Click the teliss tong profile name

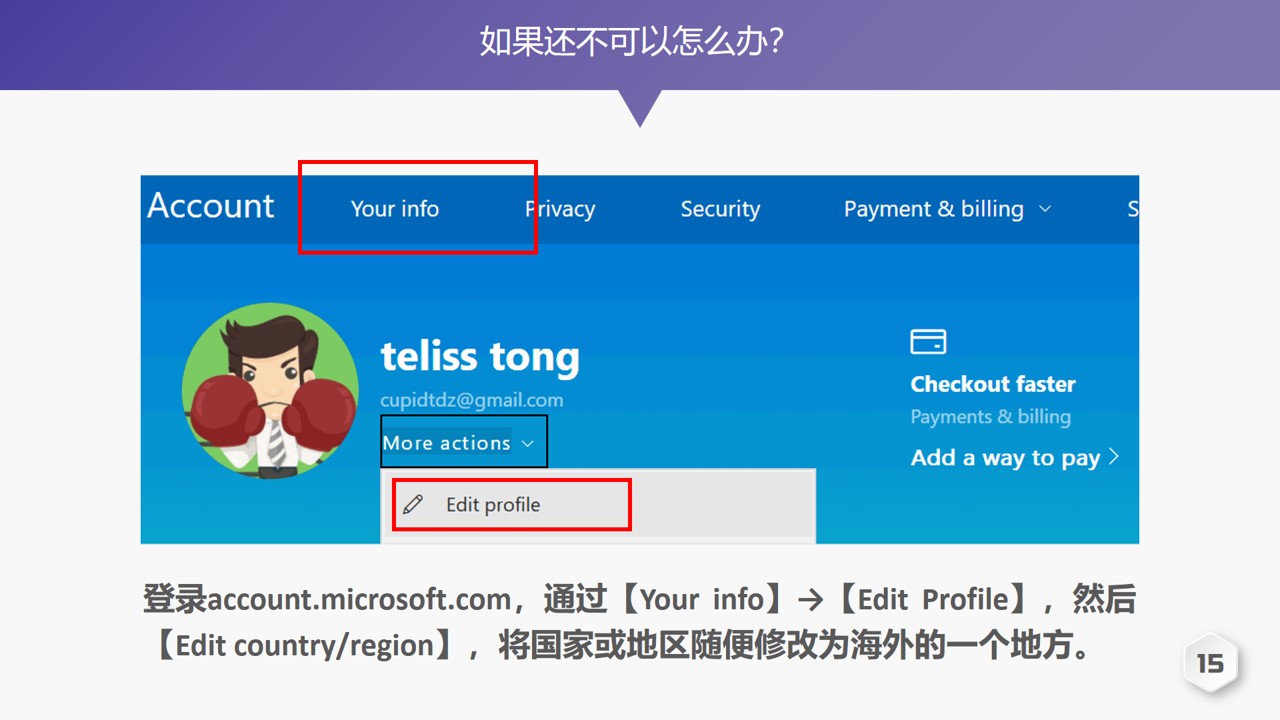coord(480,356)
